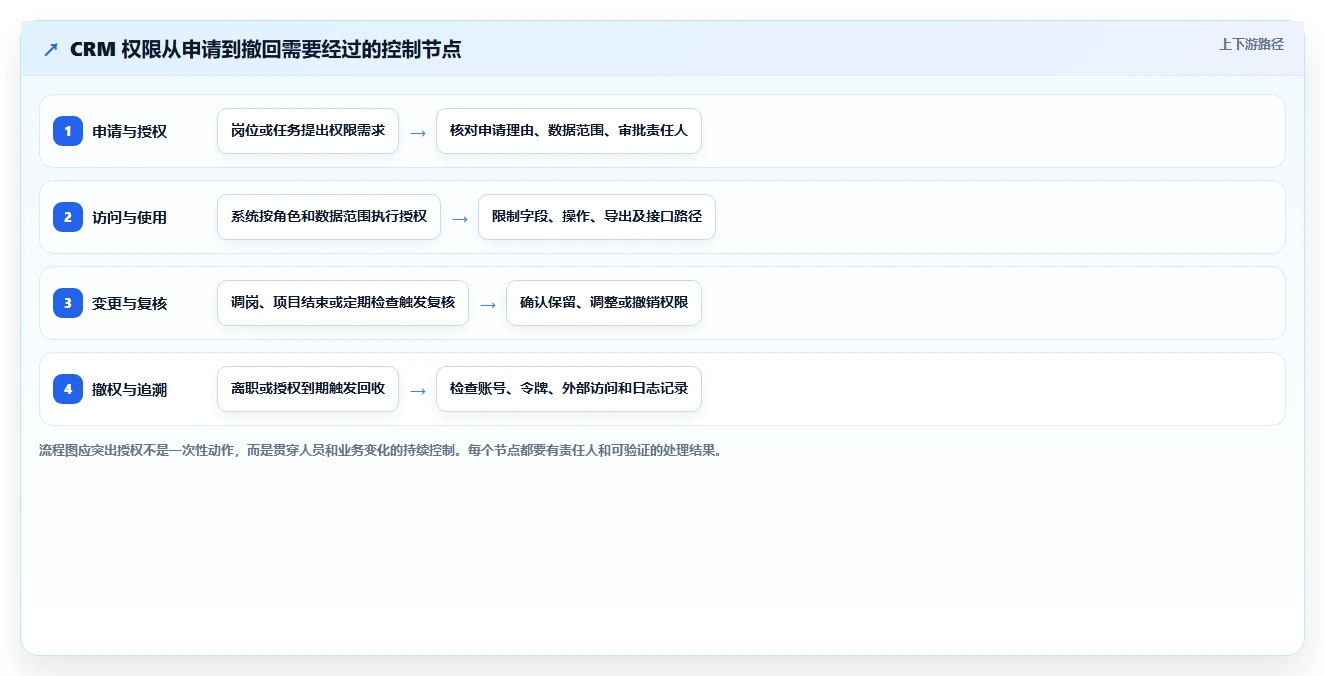This screenshot has height=676, width=1325.
Task: Click the 申请与授权 step label
Action: tap(129, 131)
